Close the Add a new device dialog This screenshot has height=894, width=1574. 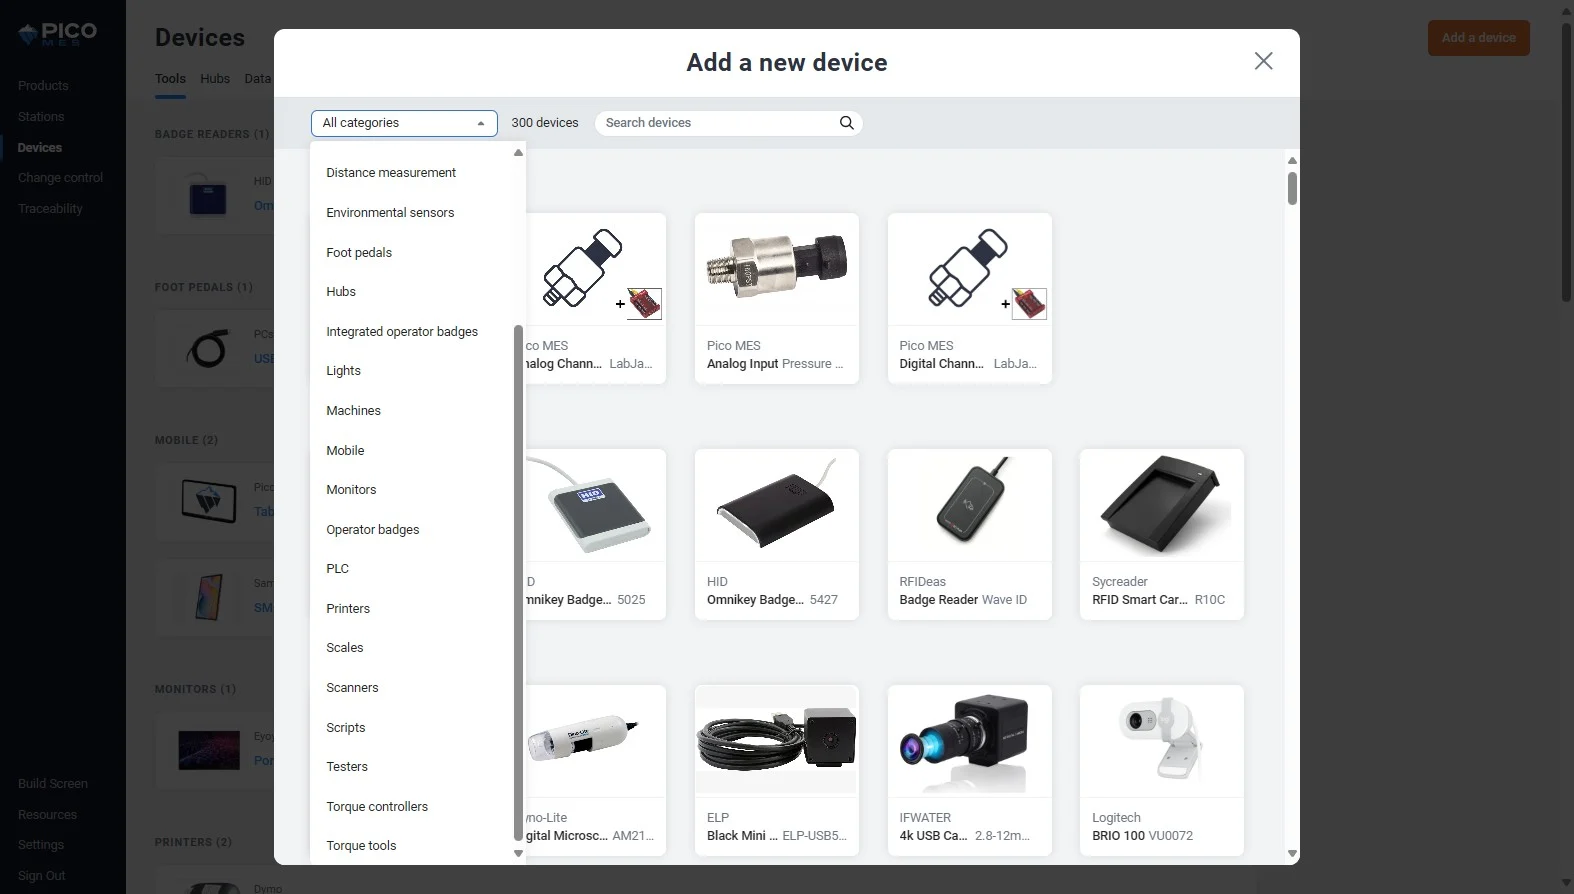pyautogui.click(x=1263, y=61)
